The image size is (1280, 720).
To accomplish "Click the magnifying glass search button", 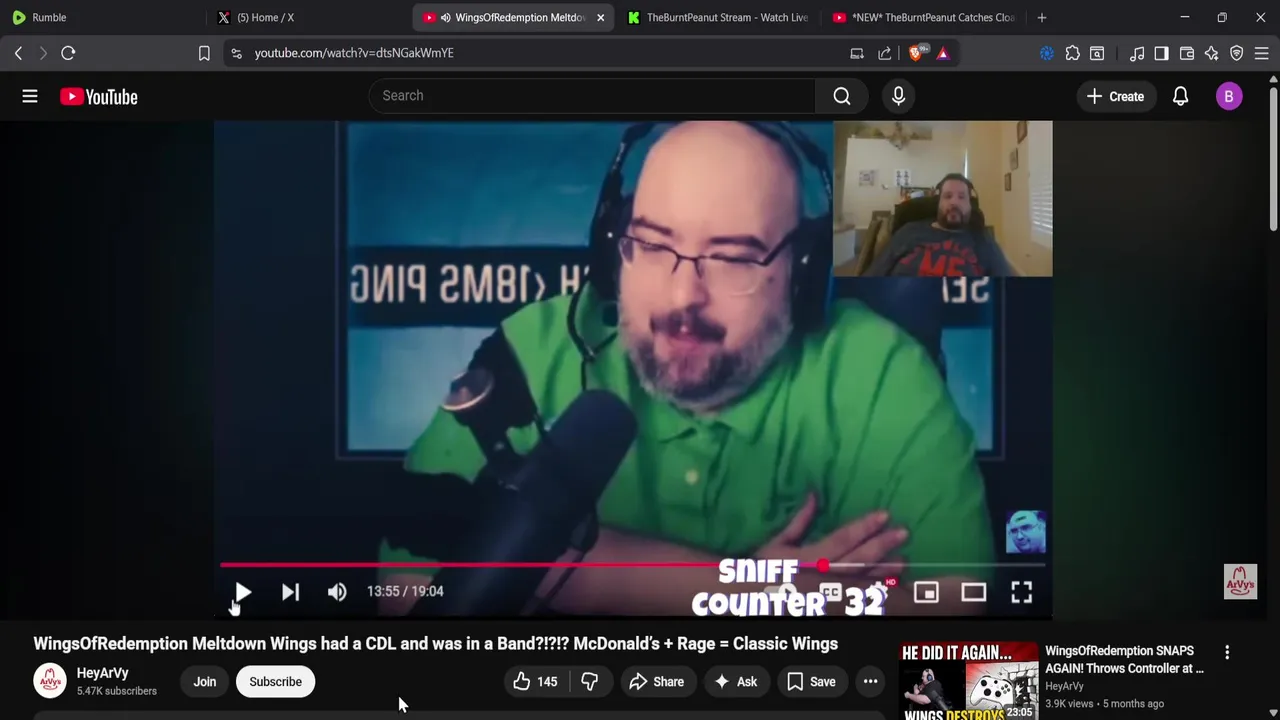I will pos(842,96).
